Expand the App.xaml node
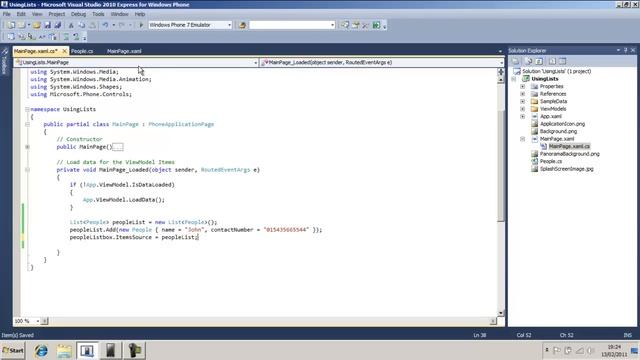The image size is (640, 360). coord(522,116)
